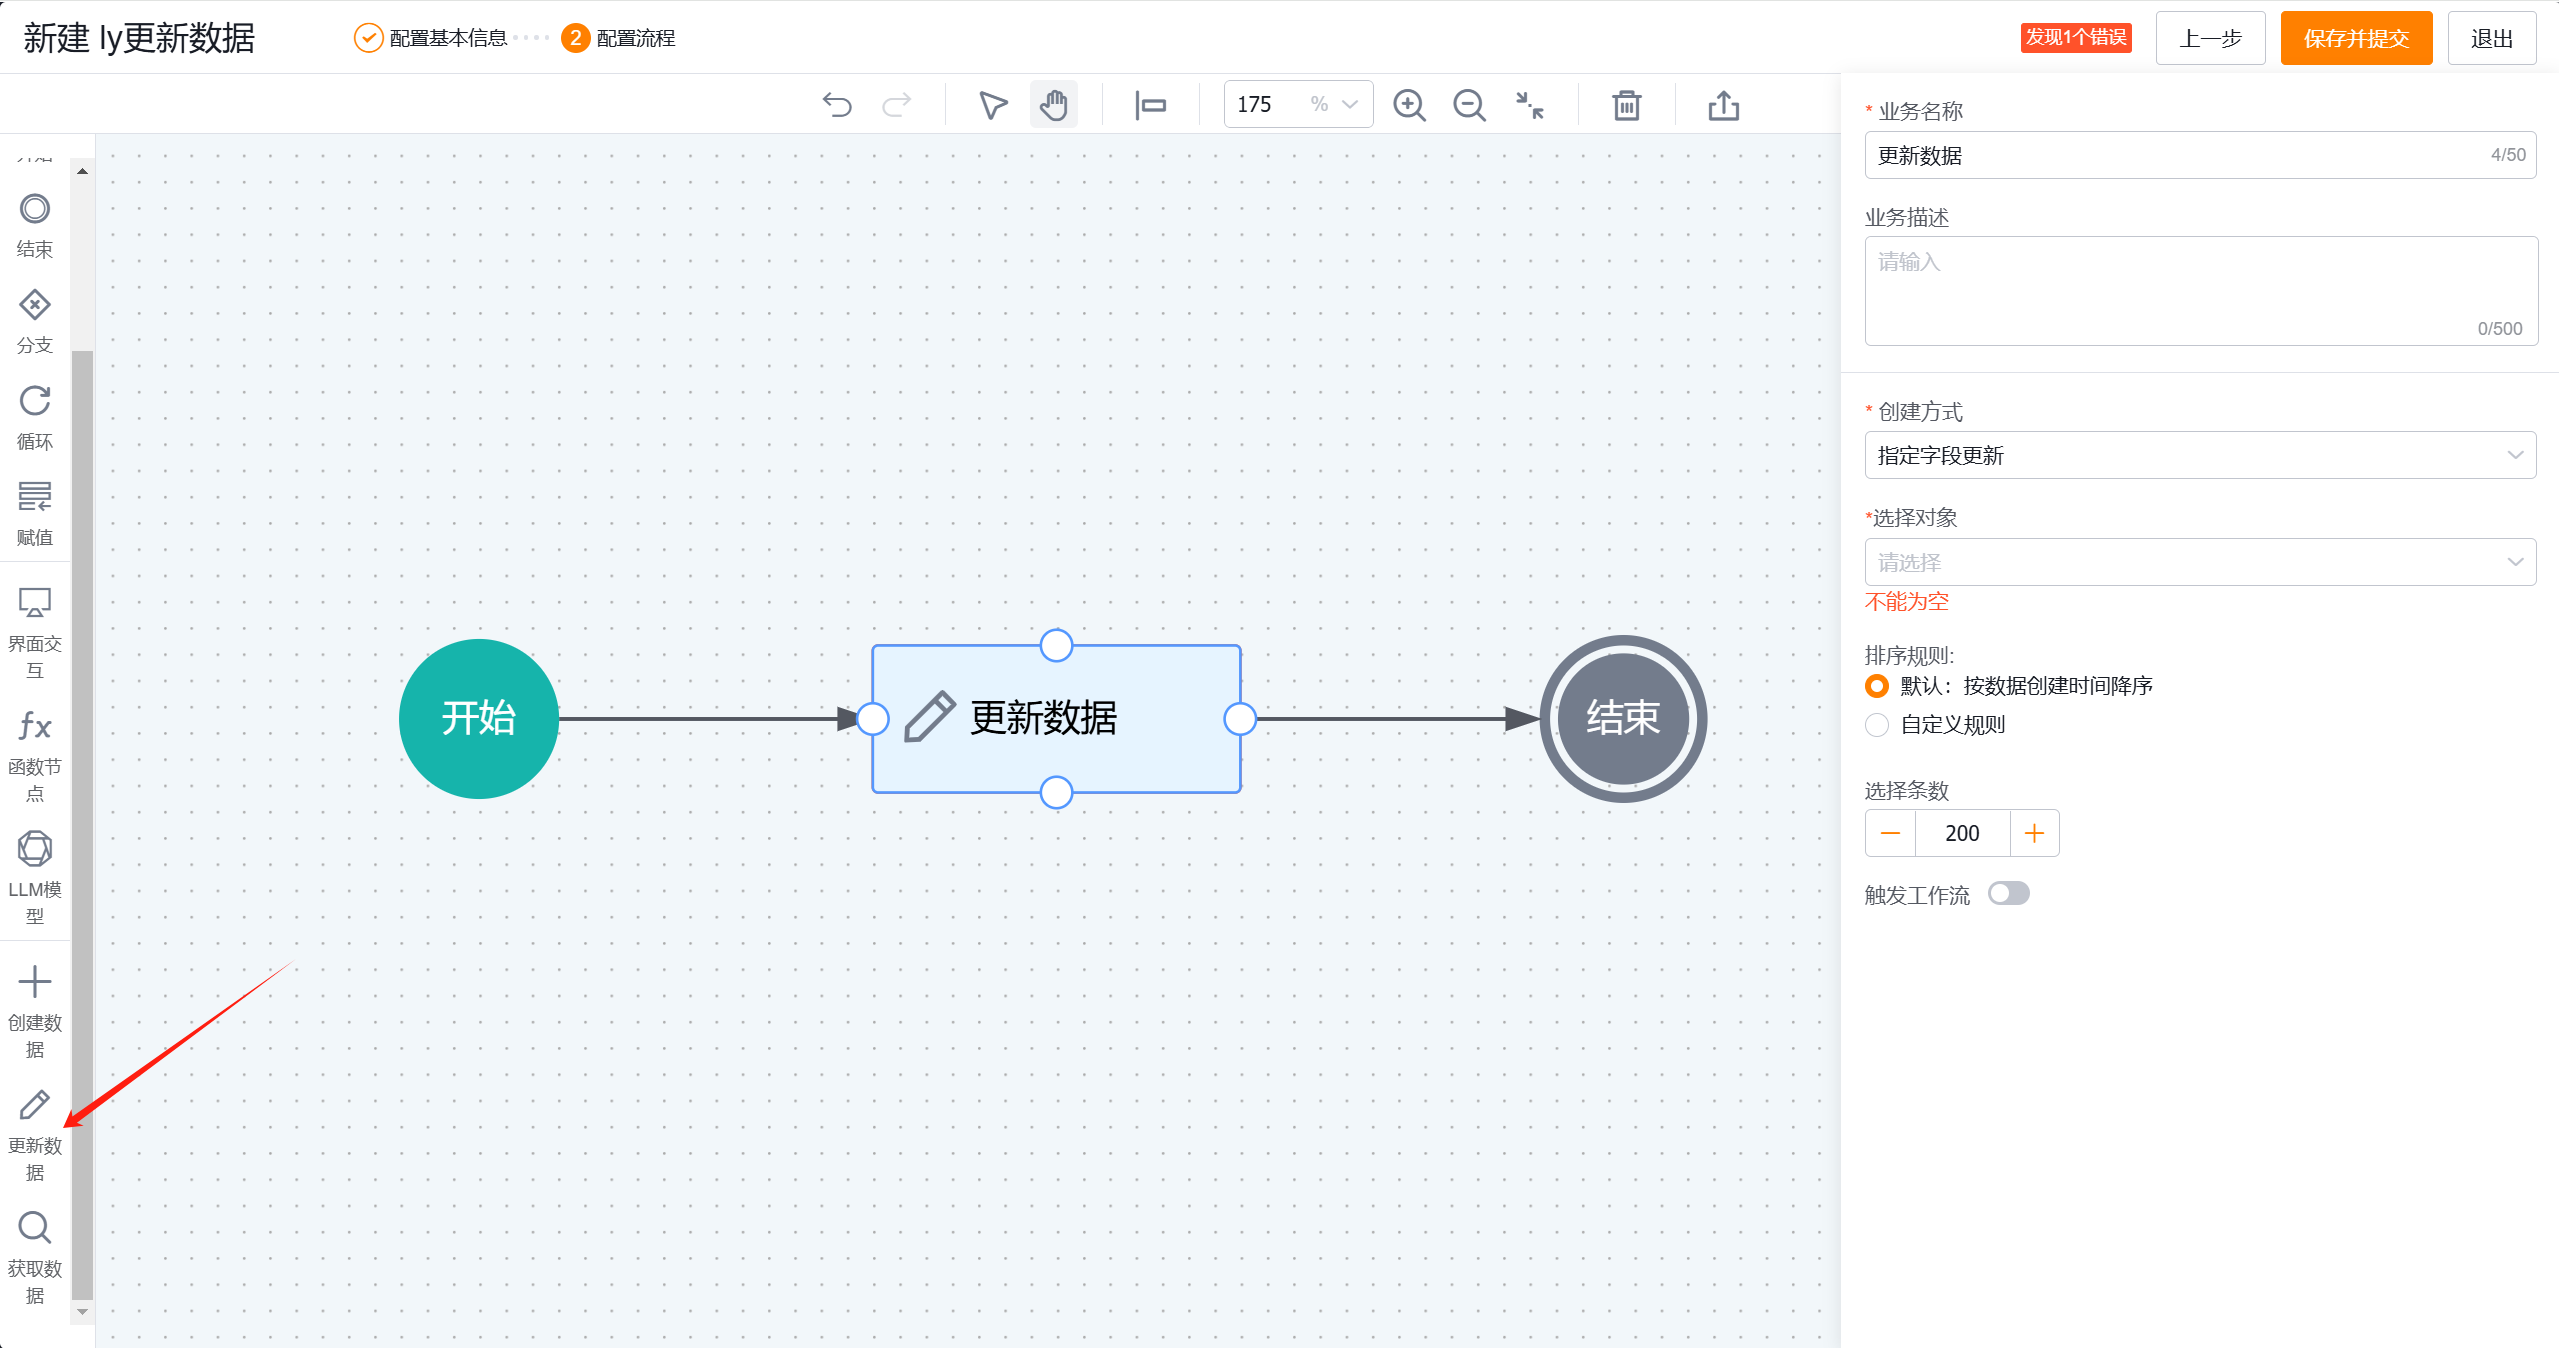The width and height of the screenshot is (2559, 1348).
Task: Increase 选择条数 with the plus button
Action: coord(2034,833)
